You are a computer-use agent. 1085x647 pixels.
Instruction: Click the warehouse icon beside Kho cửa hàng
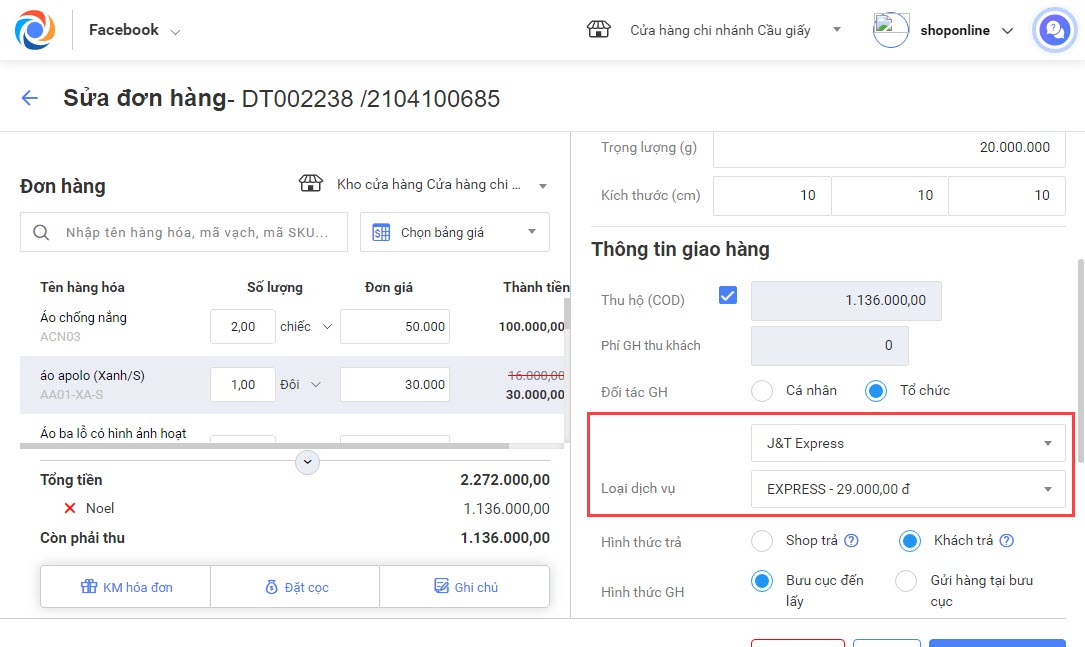click(x=312, y=184)
